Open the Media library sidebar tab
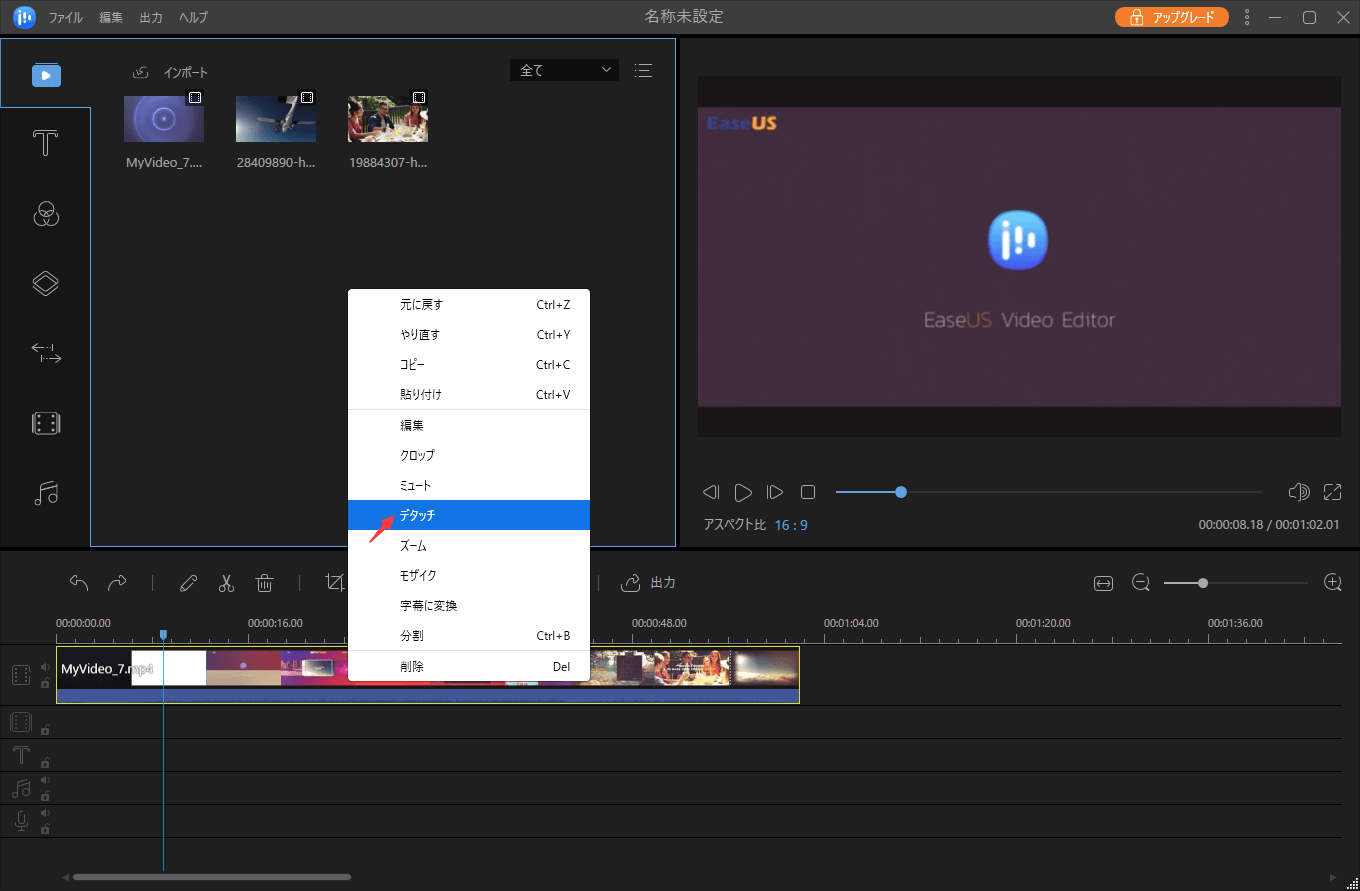Image resolution: width=1360 pixels, height=891 pixels. (x=46, y=75)
